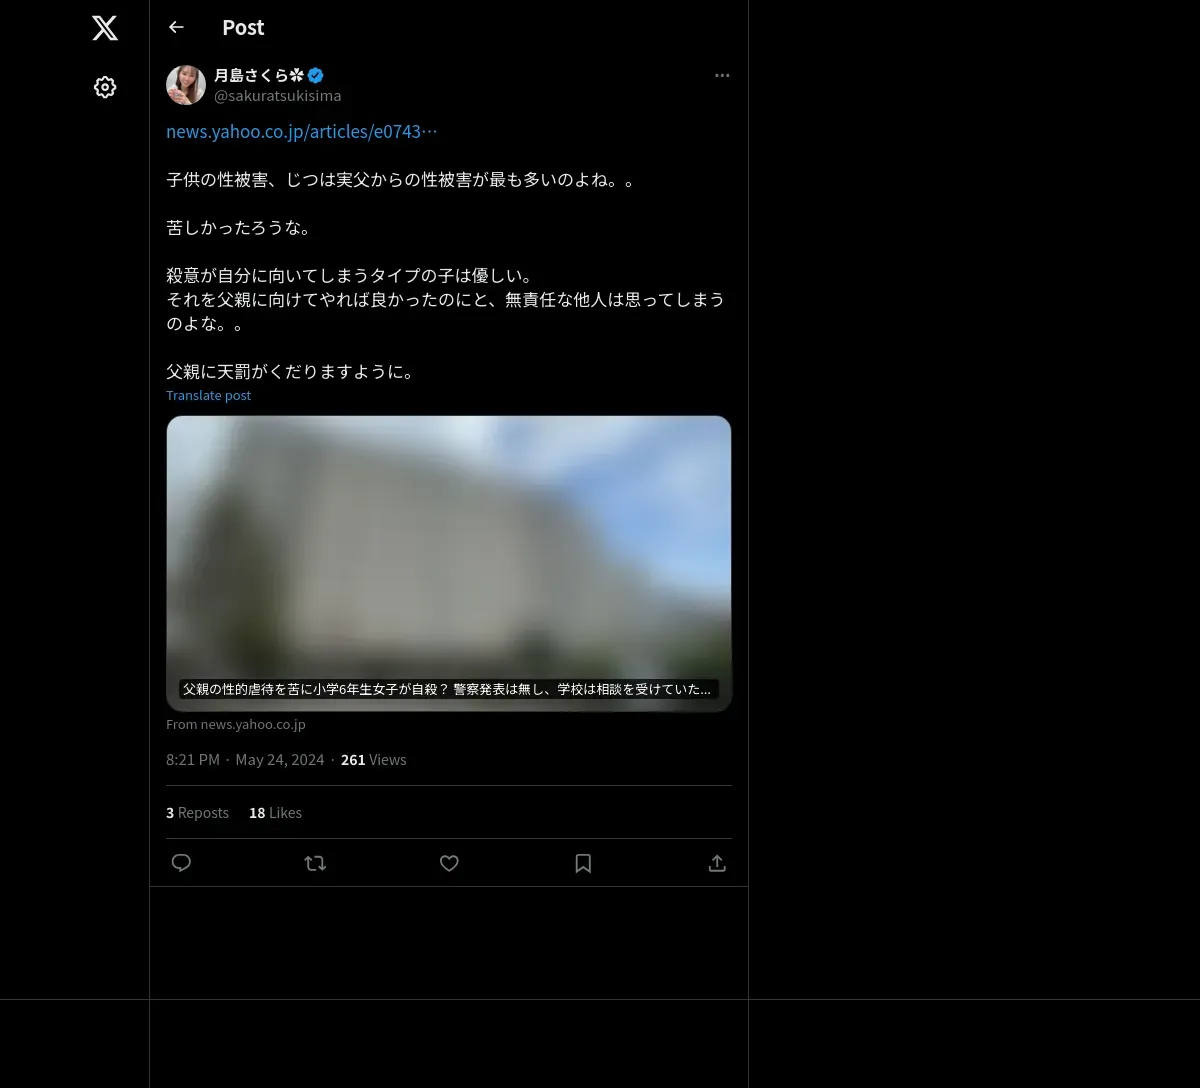Like the post with the heart icon
The width and height of the screenshot is (1200, 1088).
(x=449, y=863)
